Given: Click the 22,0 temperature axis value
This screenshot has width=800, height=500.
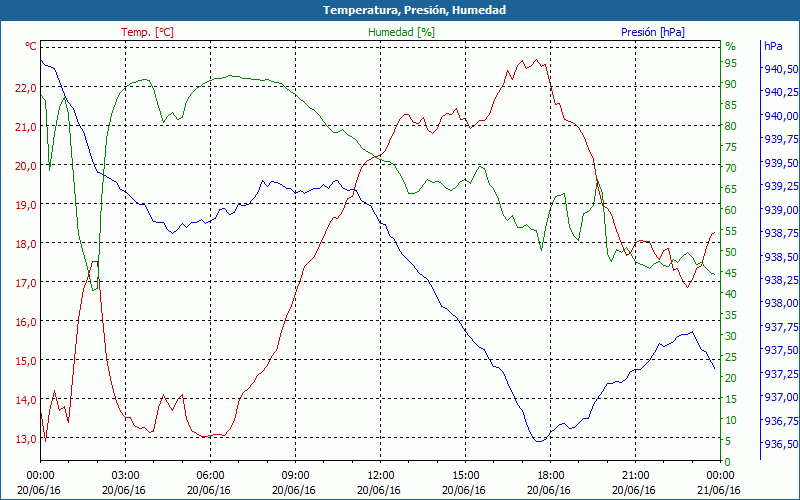Looking at the screenshot, I should click(x=26, y=88).
